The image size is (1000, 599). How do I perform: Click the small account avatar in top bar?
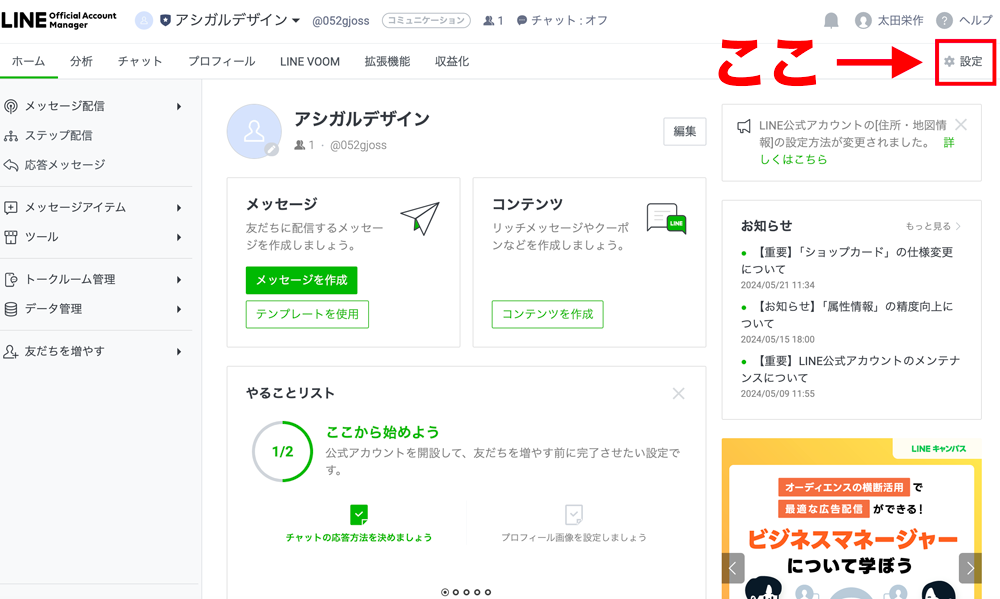tap(144, 20)
